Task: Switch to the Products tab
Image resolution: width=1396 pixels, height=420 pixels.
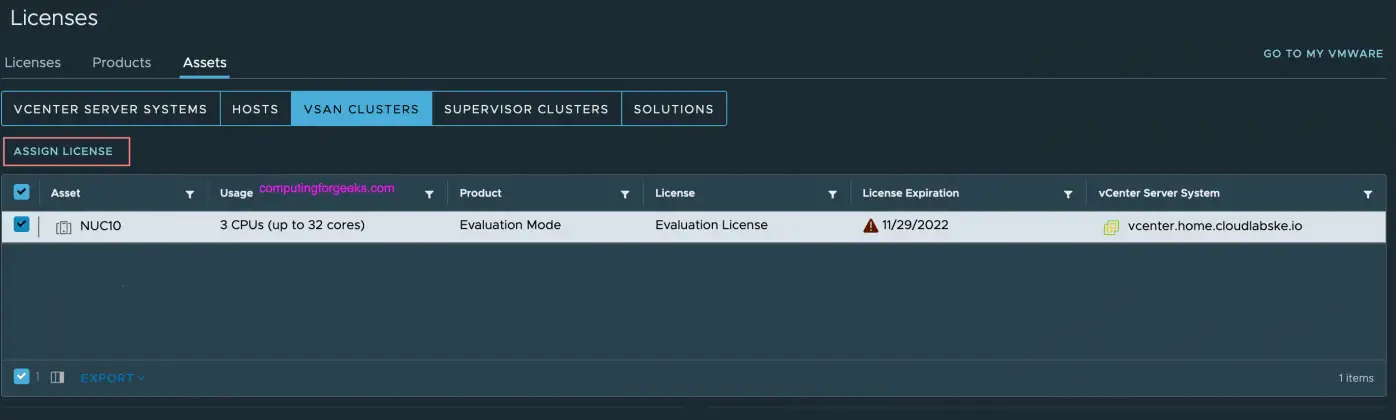Action: [x=121, y=62]
